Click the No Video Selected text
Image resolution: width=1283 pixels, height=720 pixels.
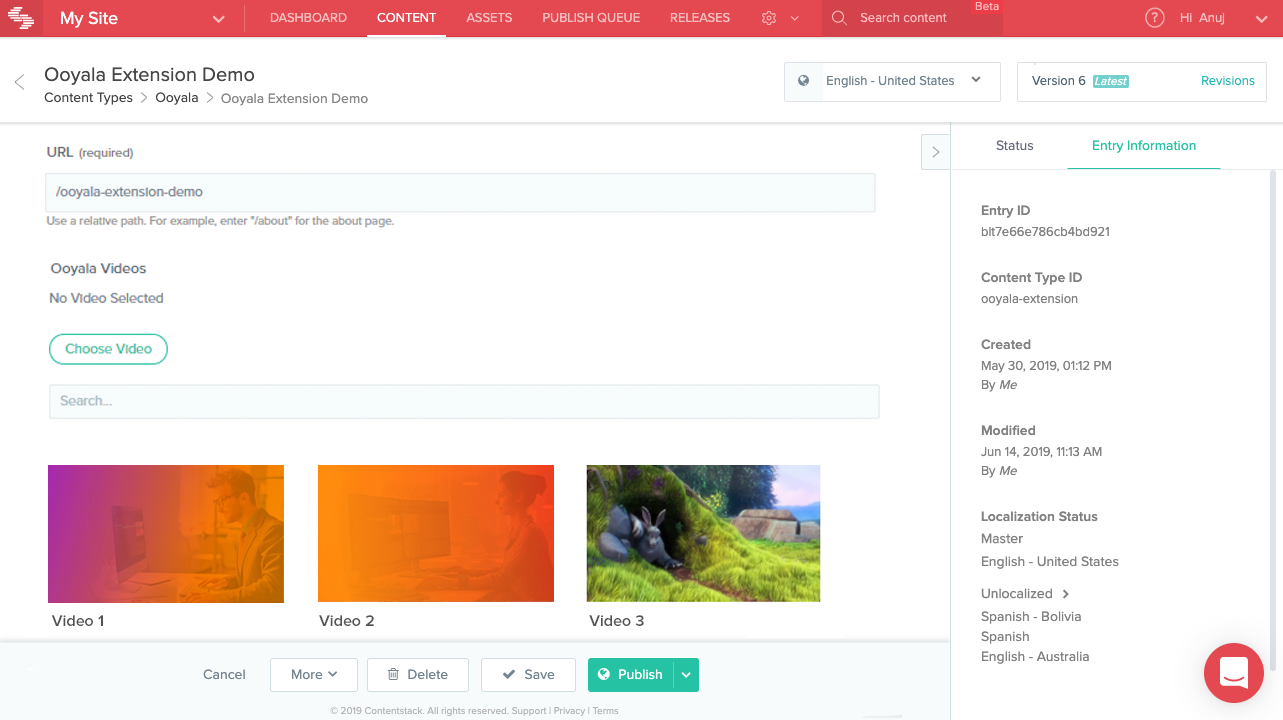(x=106, y=298)
